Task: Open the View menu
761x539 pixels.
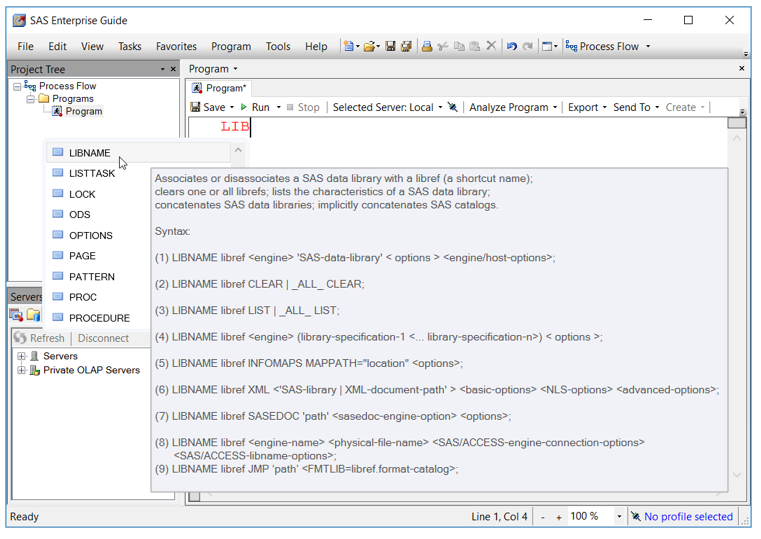Action: coord(92,47)
